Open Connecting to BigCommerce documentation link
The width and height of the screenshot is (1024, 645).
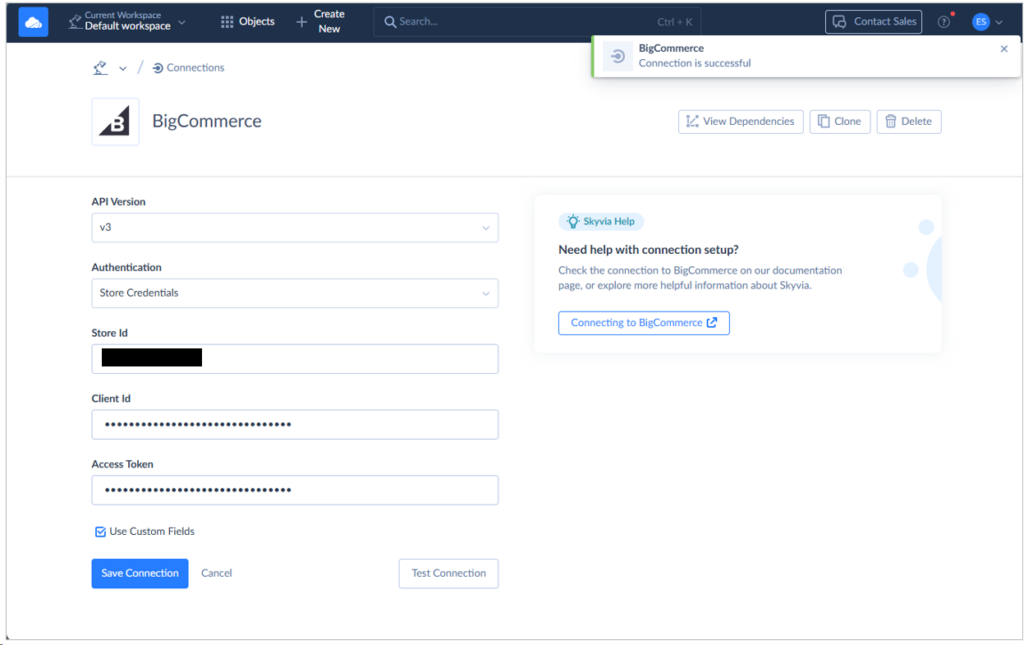(644, 323)
